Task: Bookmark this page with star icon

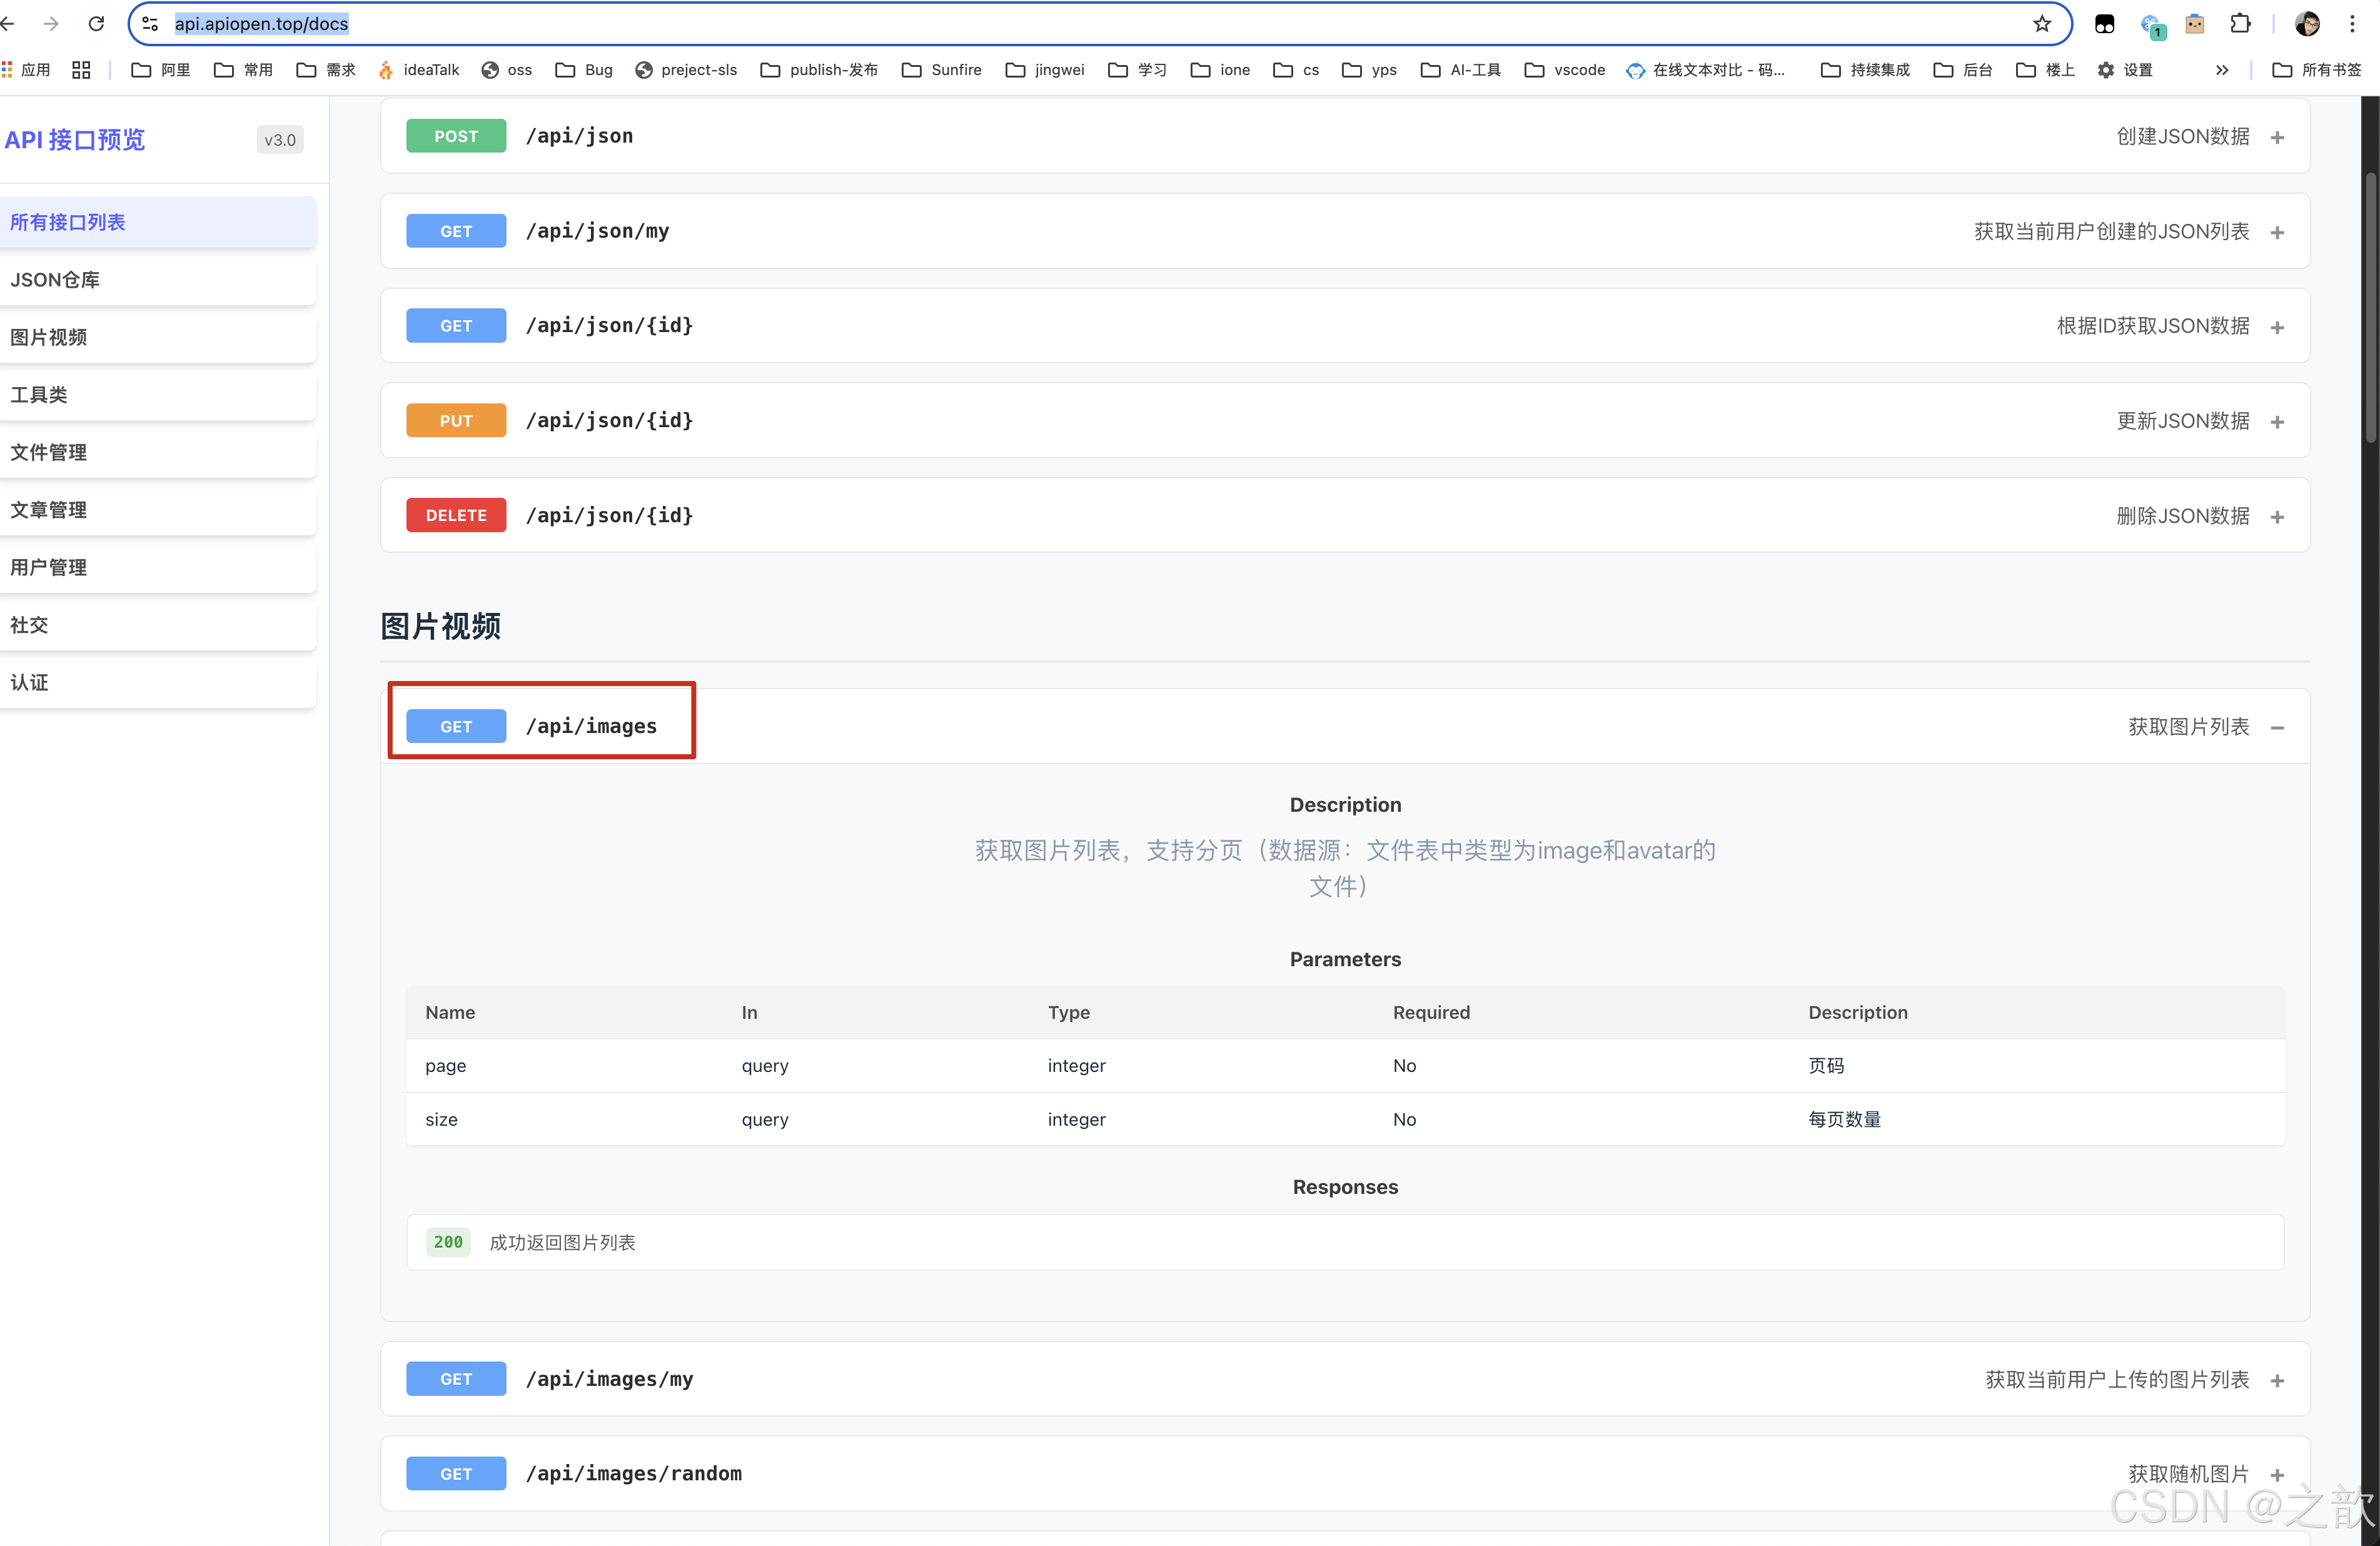Action: (x=2041, y=23)
